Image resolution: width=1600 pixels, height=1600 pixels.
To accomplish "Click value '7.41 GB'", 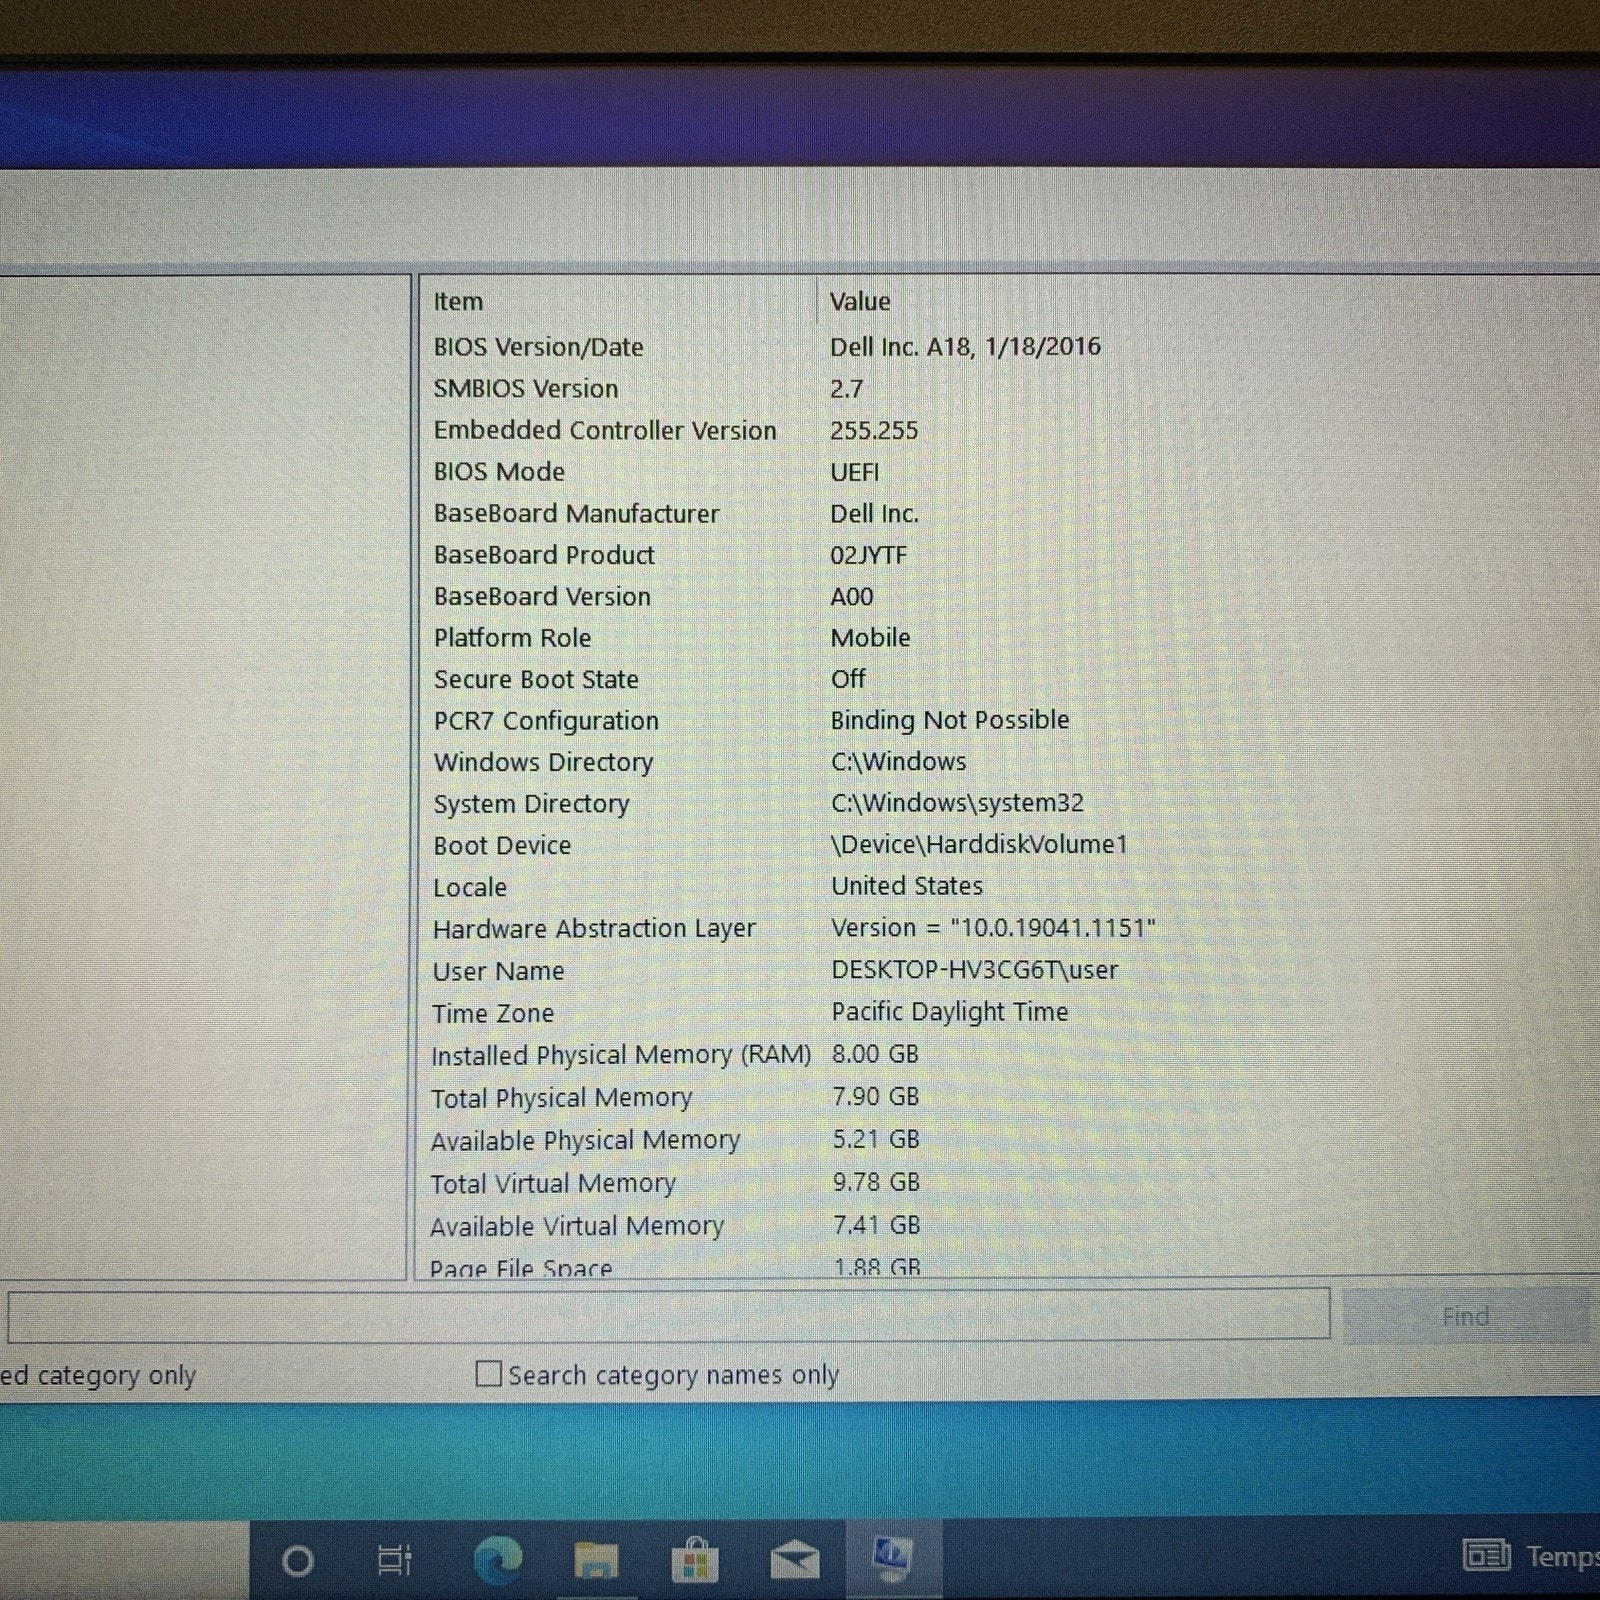I will pos(876,1225).
